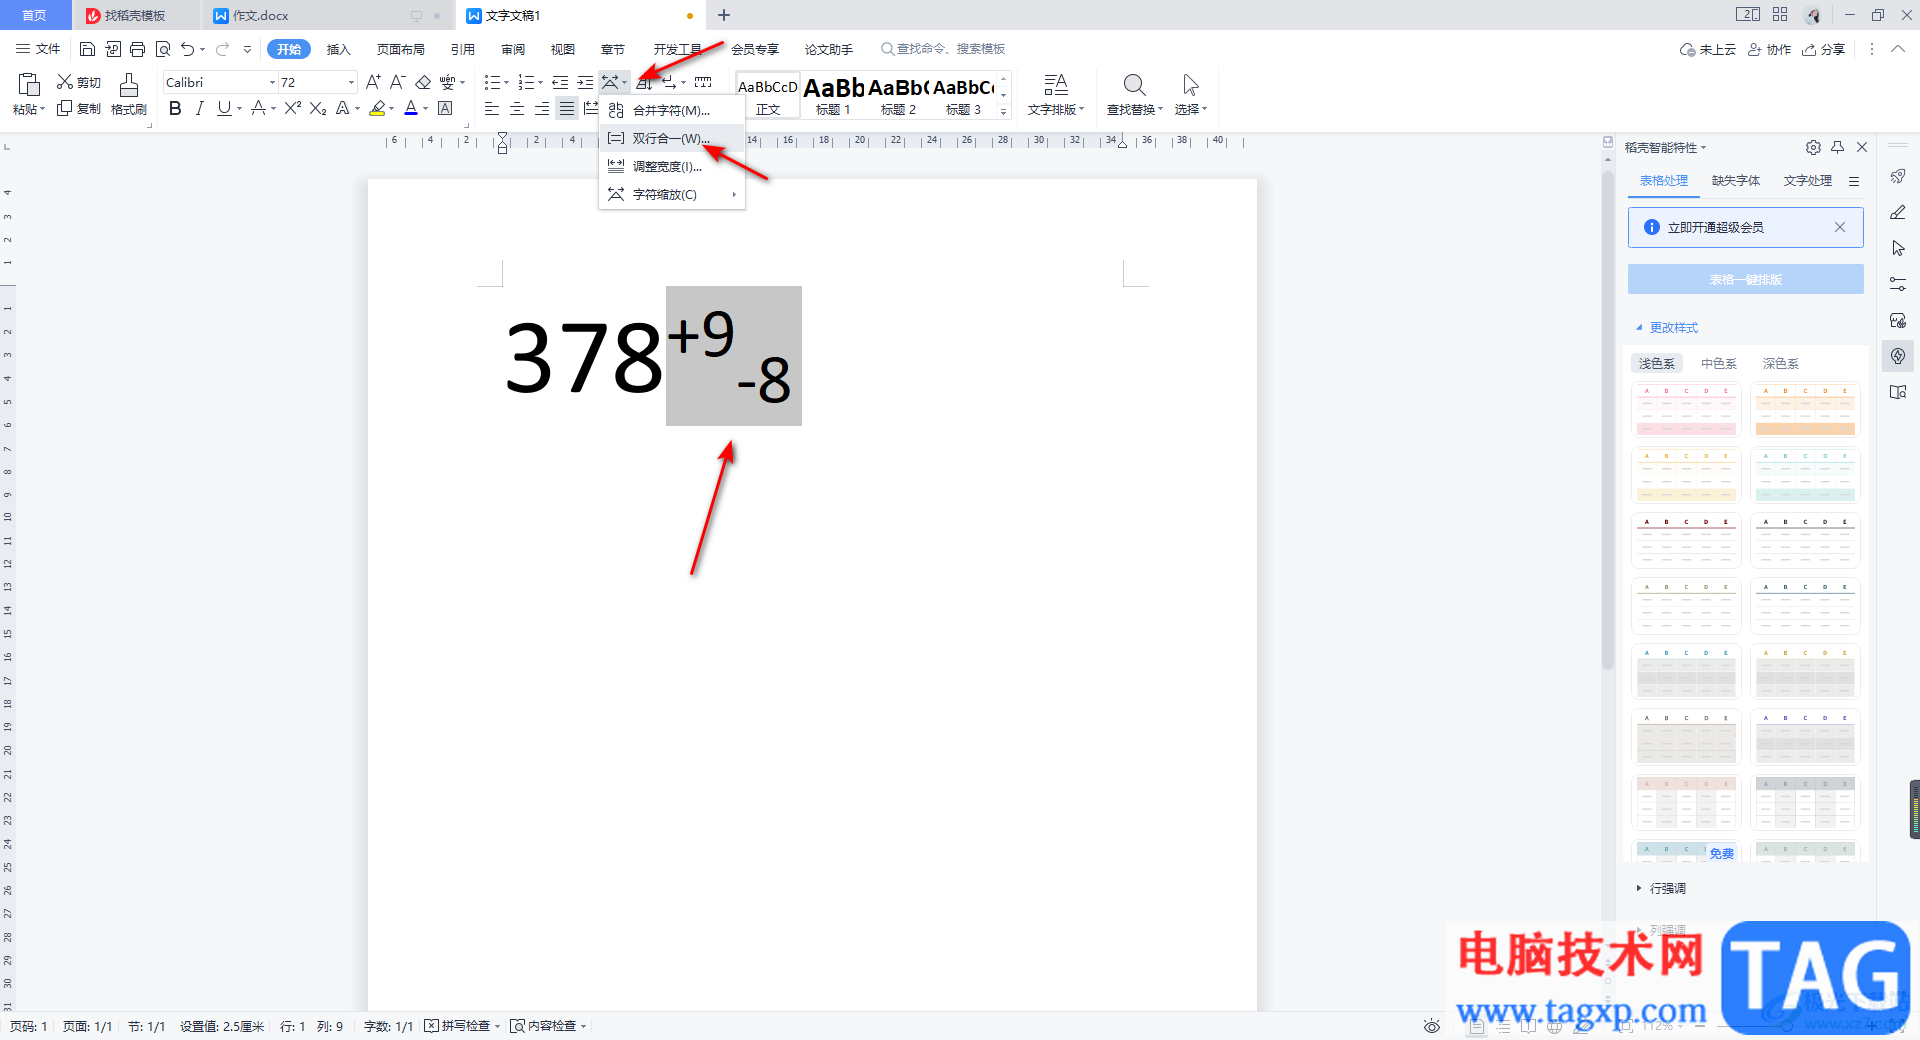The height and width of the screenshot is (1040, 1920).
Task: Click the 分享 share button
Action: point(1824,49)
